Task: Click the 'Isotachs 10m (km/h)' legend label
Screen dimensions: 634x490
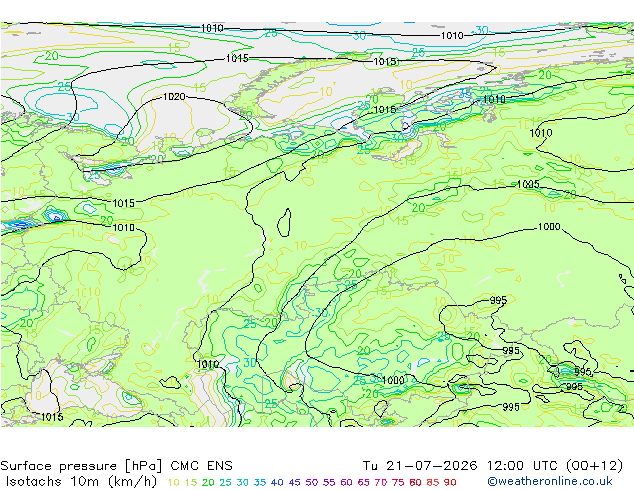Action: click(81, 482)
